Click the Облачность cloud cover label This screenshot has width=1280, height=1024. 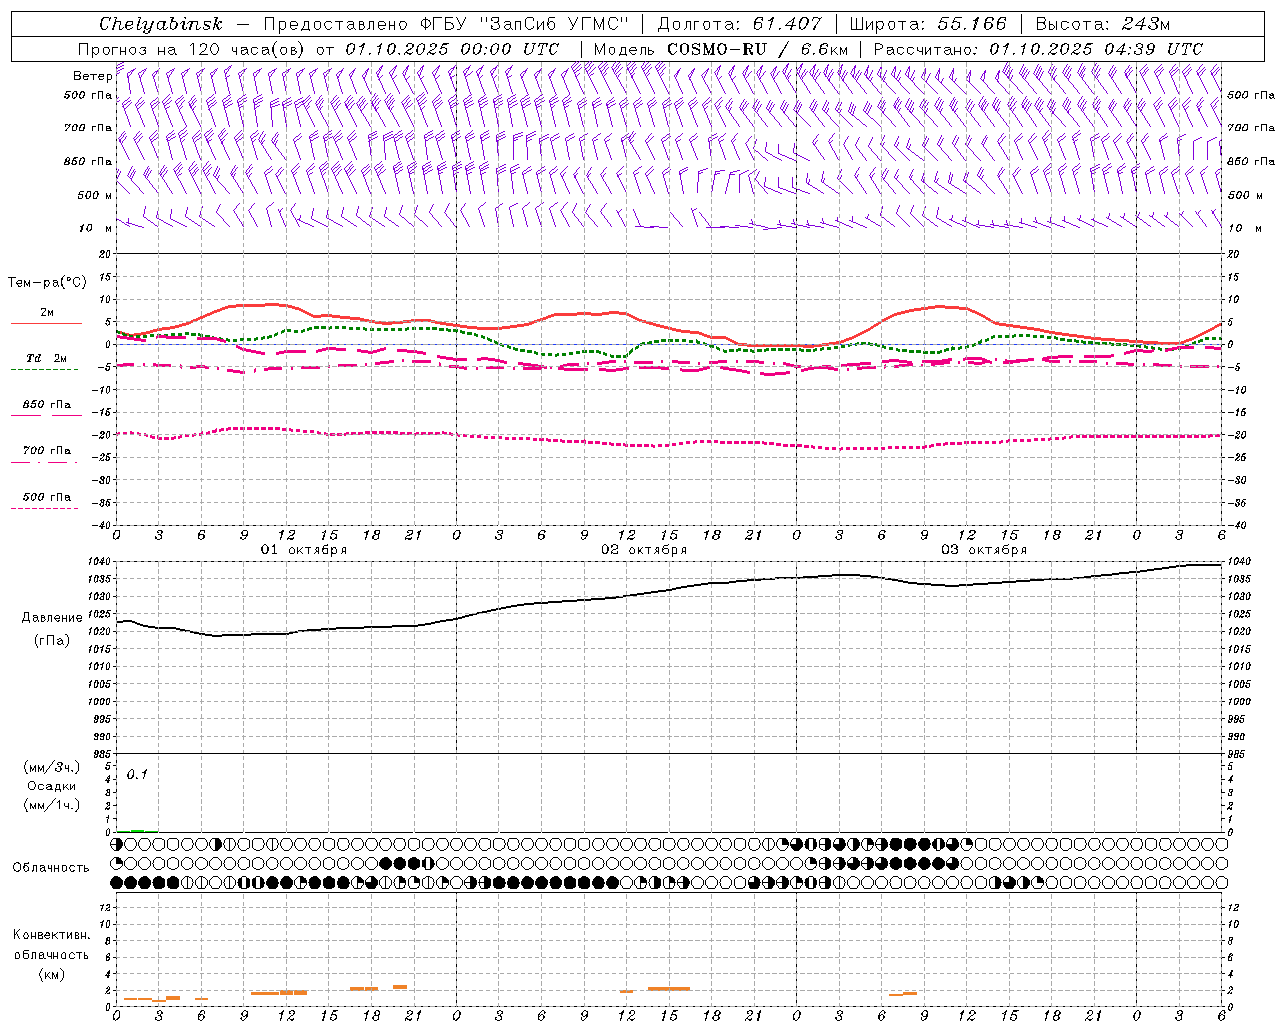51,867
